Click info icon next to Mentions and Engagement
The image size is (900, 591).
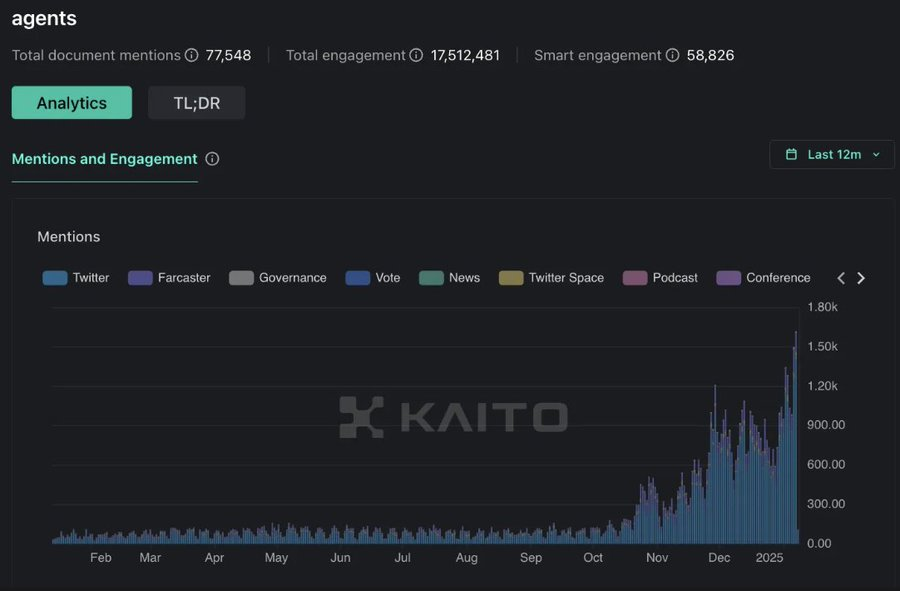212,159
